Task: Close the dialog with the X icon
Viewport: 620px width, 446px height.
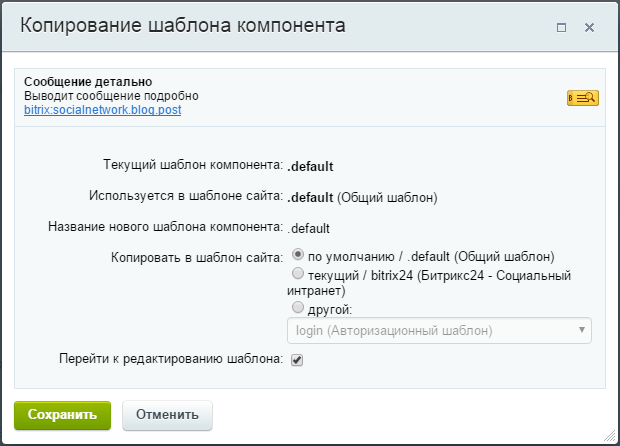Action: [589, 28]
